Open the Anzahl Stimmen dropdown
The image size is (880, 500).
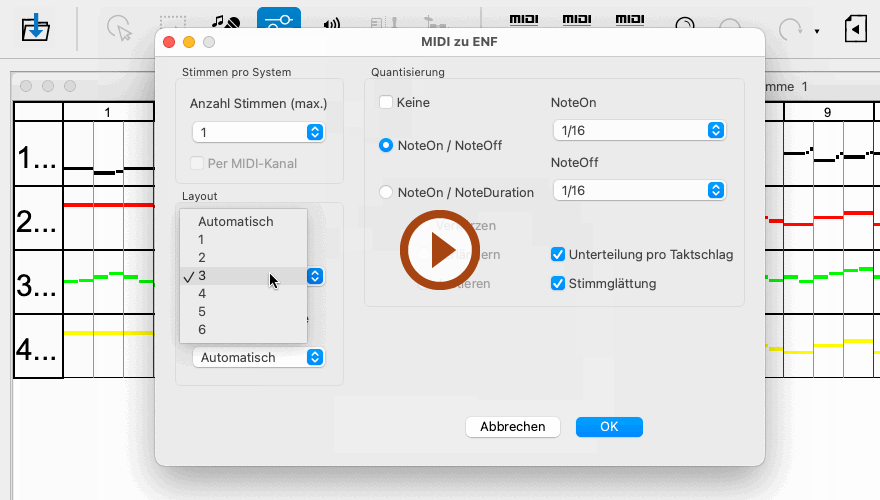[258, 132]
